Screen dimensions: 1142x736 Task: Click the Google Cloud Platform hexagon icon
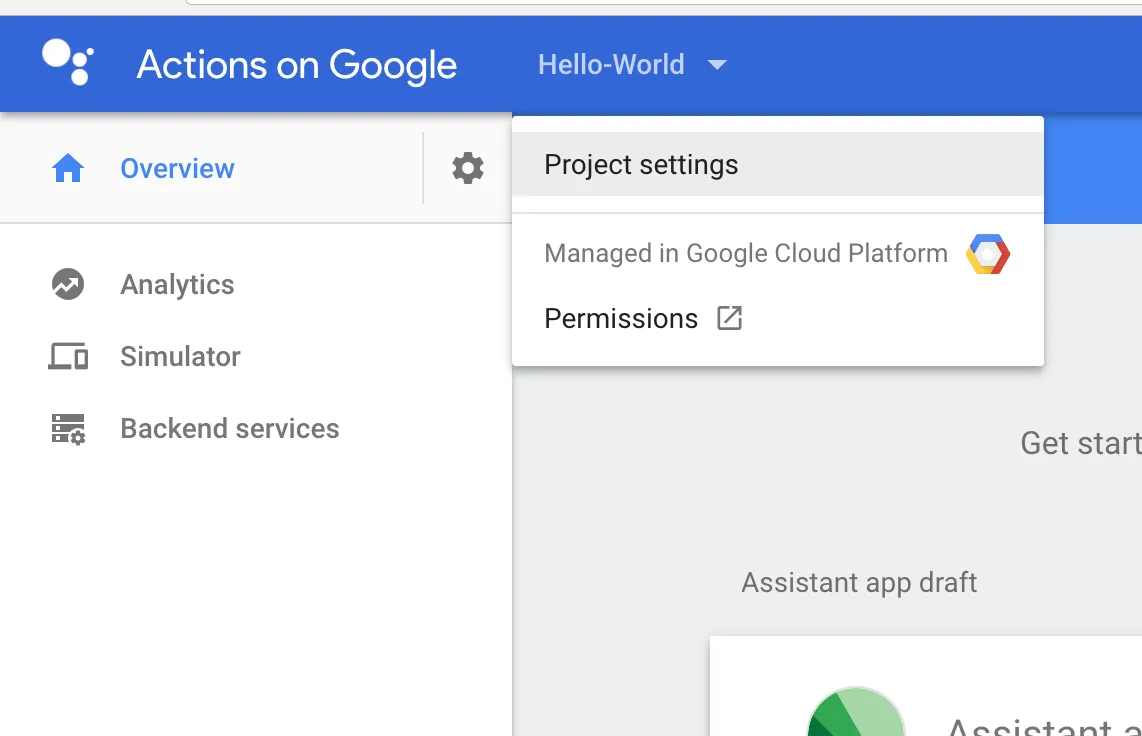coord(987,254)
